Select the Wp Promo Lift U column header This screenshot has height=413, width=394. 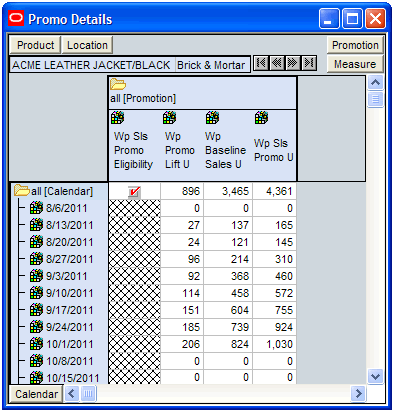(x=180, y=150)
